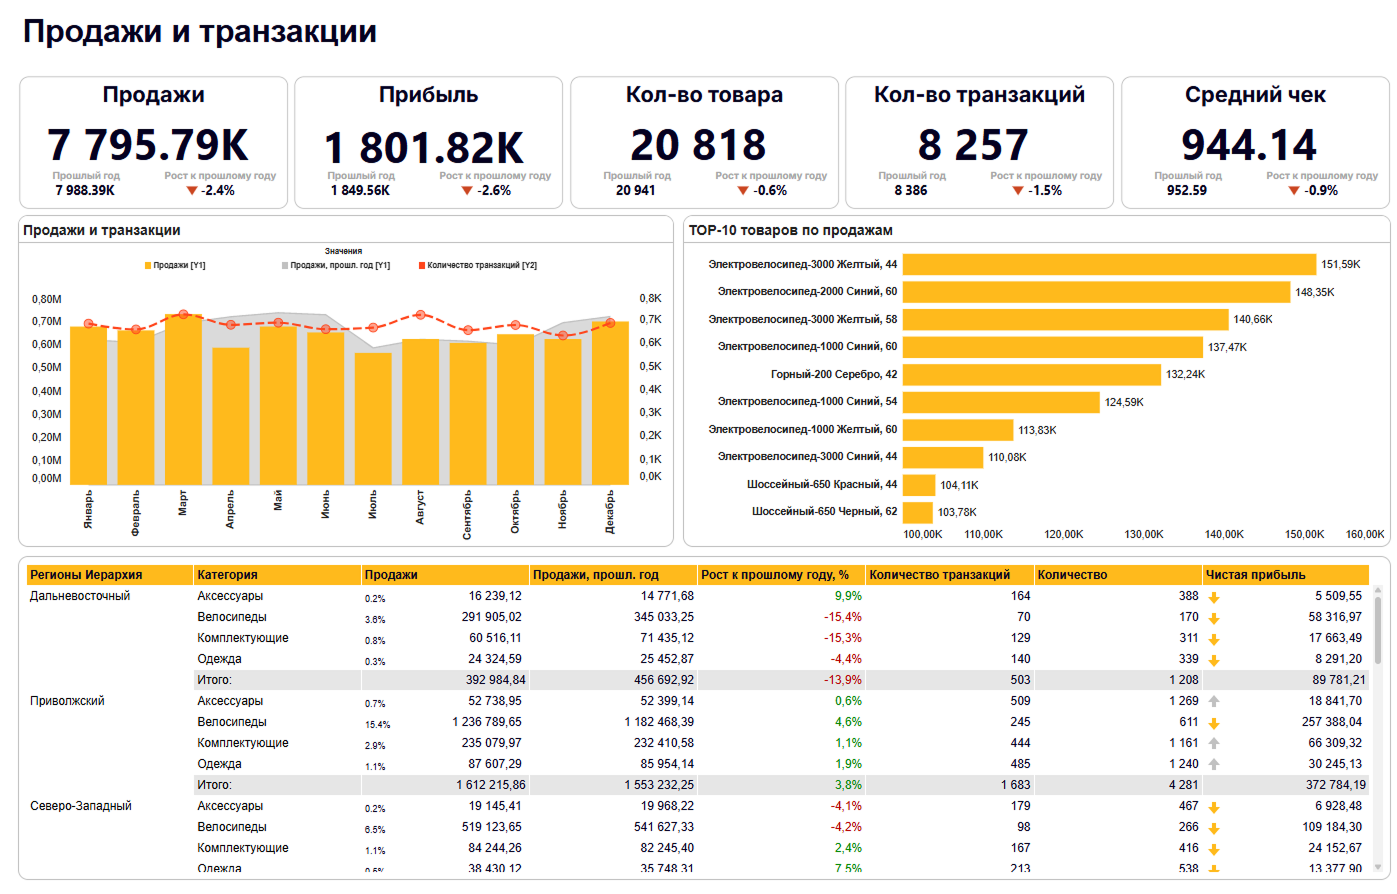Click Рост к прошлому году, % header
Viewport: 1397px width, 894px height.
tap(775, 575)
